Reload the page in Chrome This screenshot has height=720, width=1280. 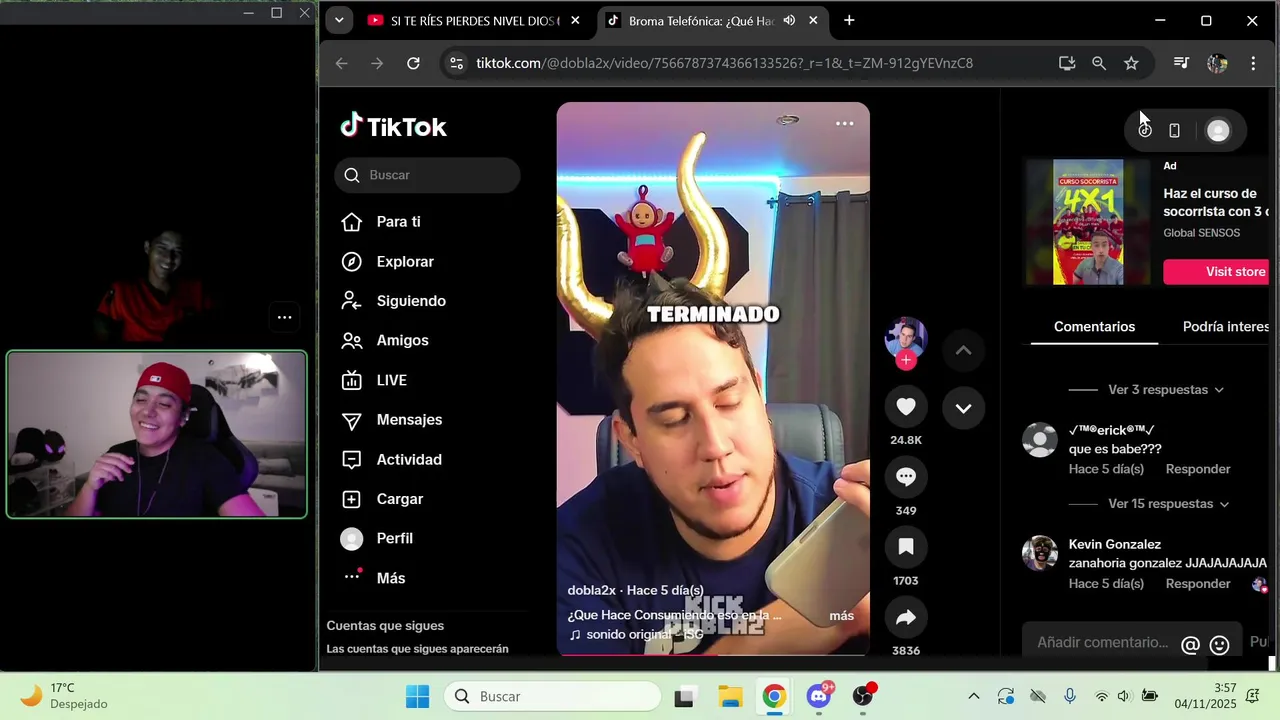click(x=413, y=63)
